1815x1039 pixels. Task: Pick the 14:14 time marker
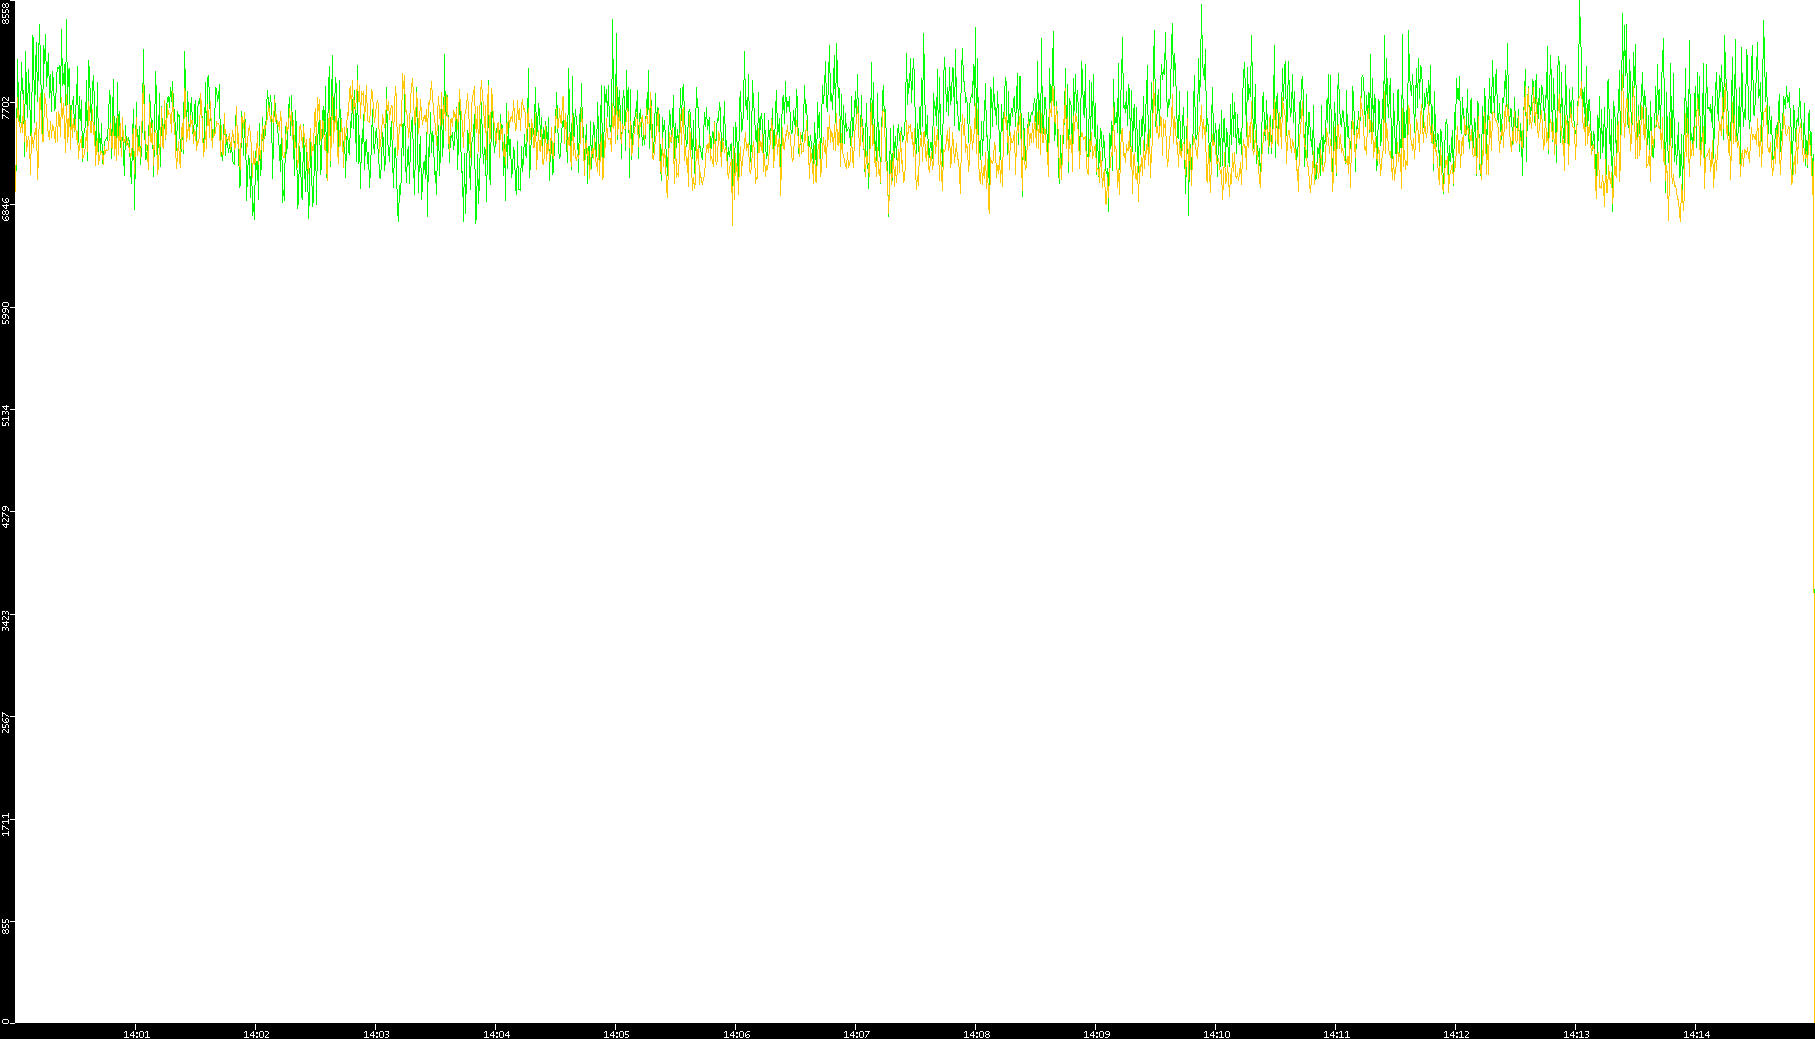point(1696,1034)
